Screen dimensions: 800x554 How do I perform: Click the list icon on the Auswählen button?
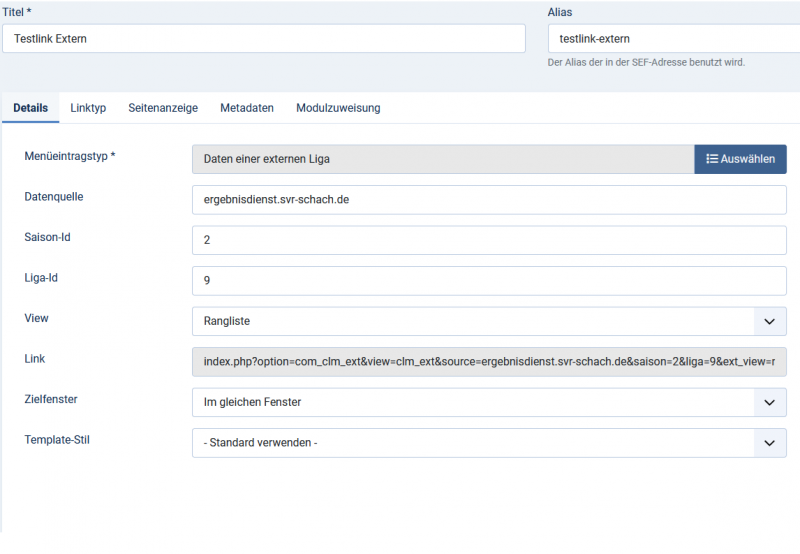click(x=711, y=159)
